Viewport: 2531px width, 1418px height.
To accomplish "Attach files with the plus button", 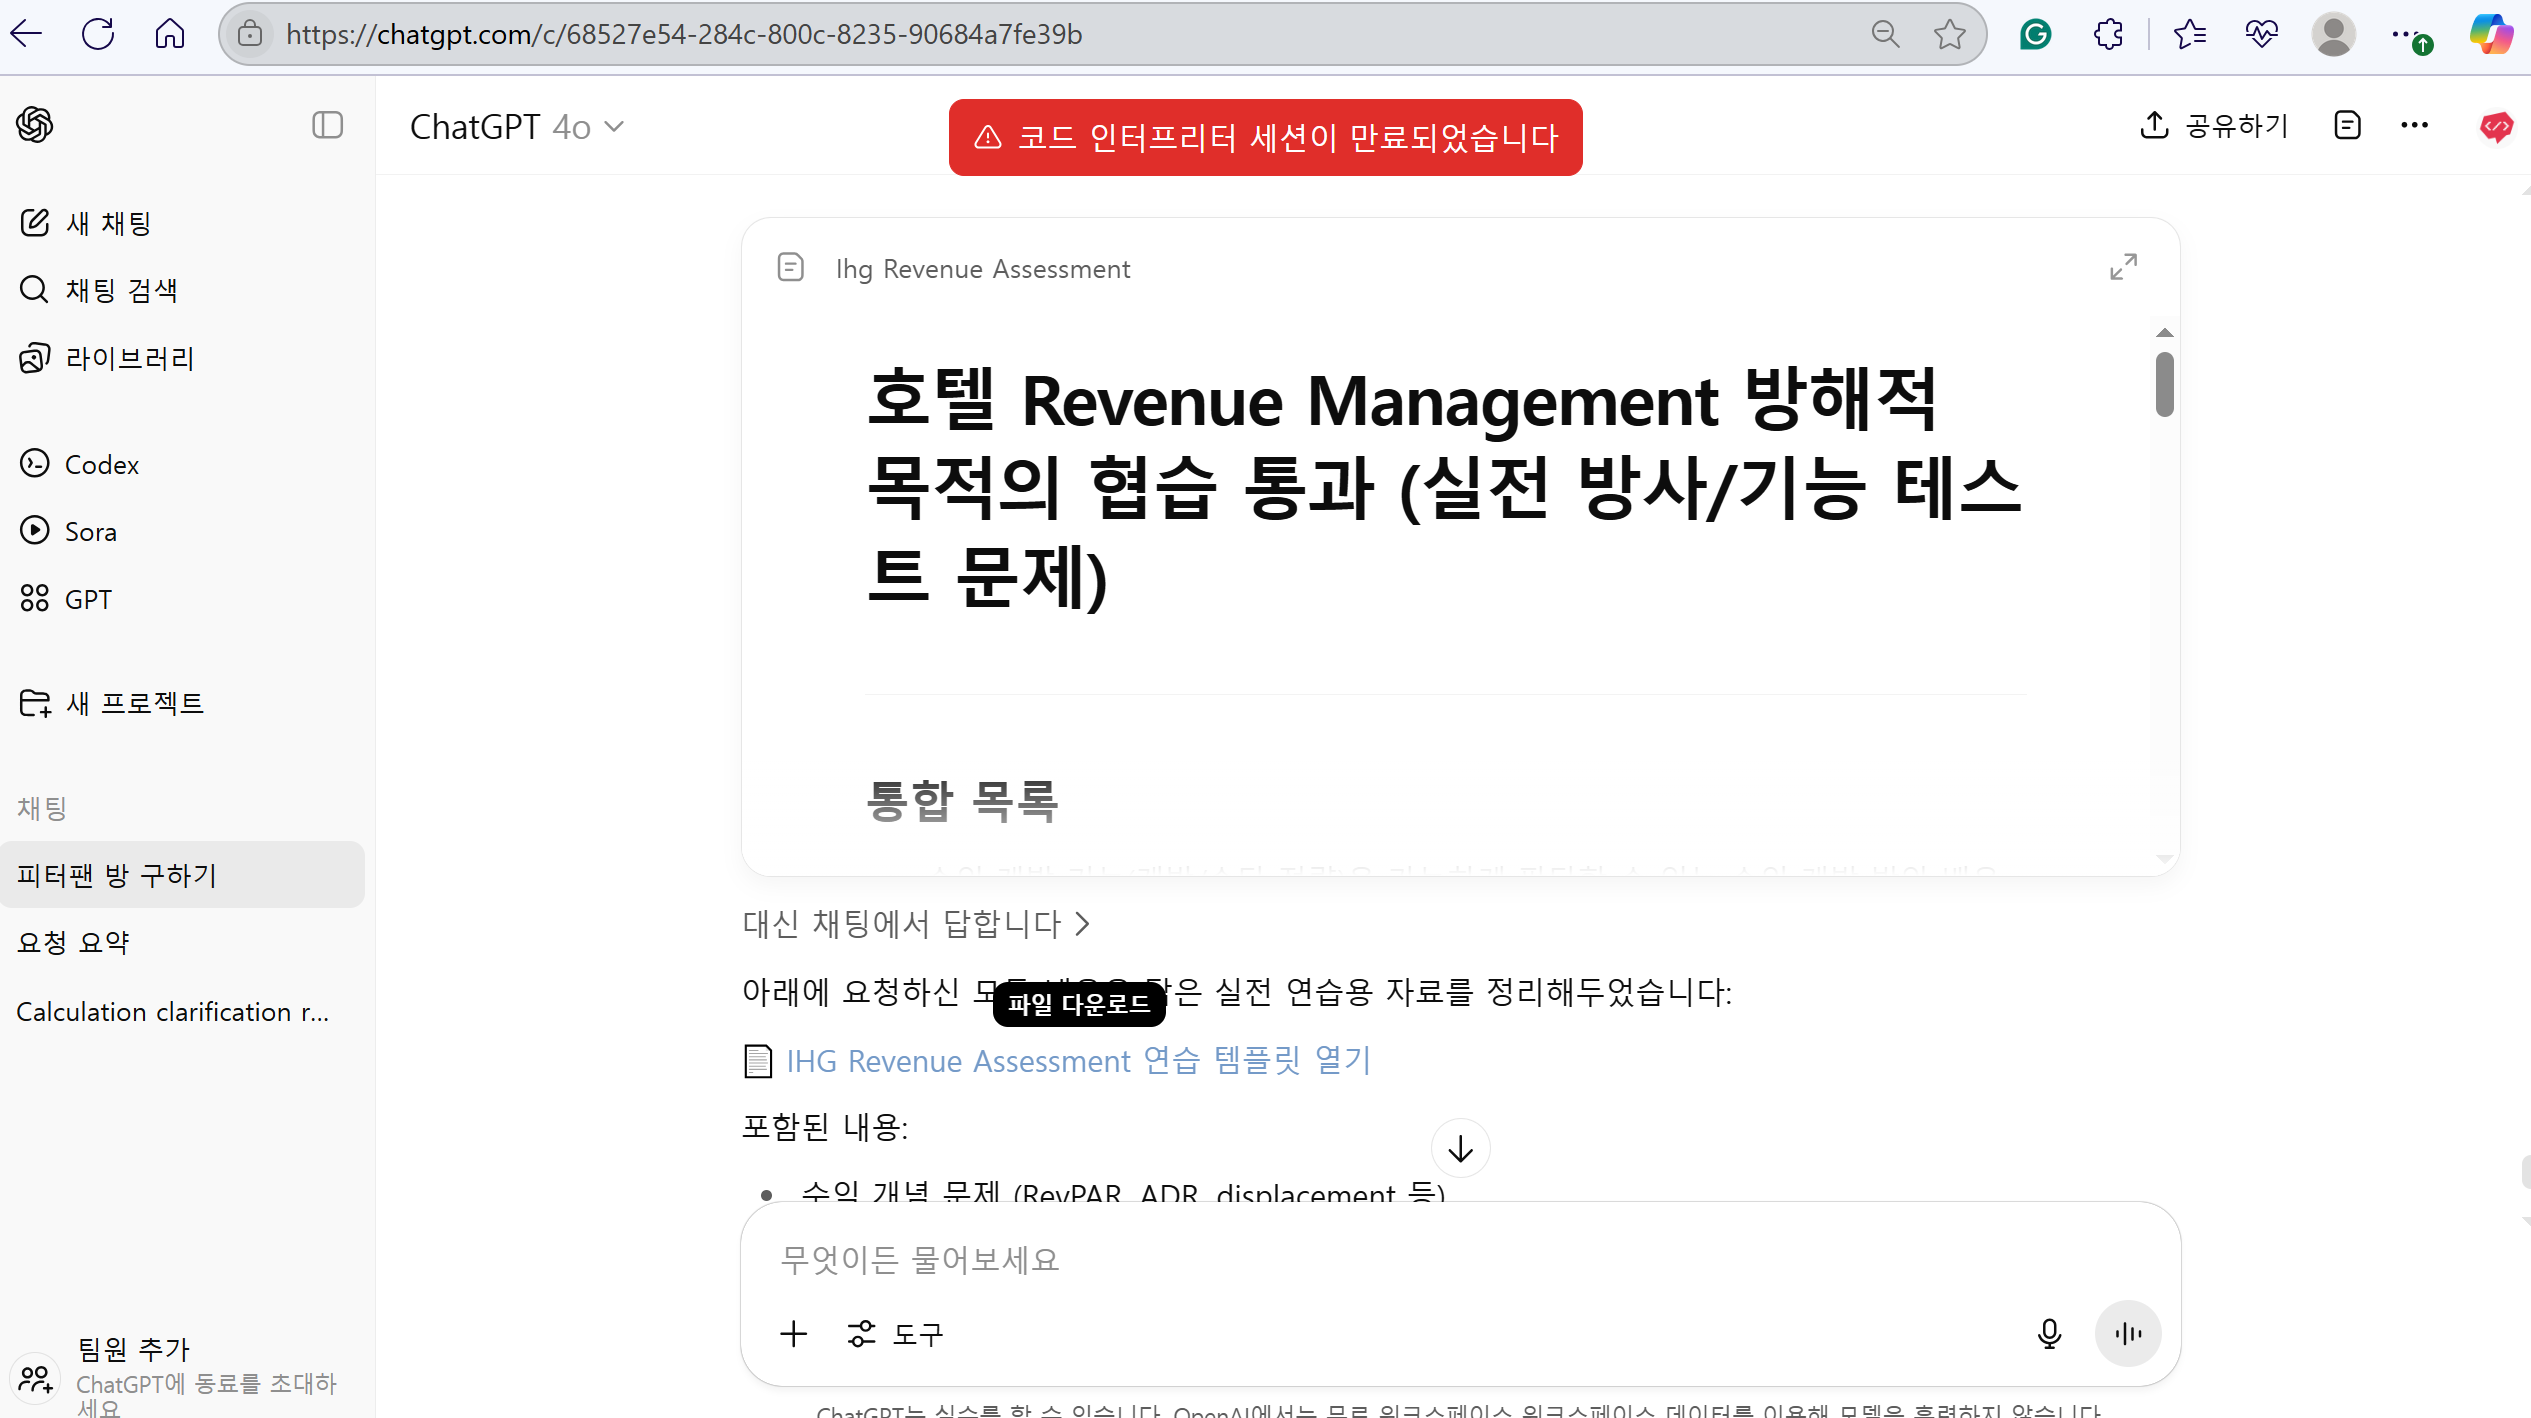I will point(793,1334).
